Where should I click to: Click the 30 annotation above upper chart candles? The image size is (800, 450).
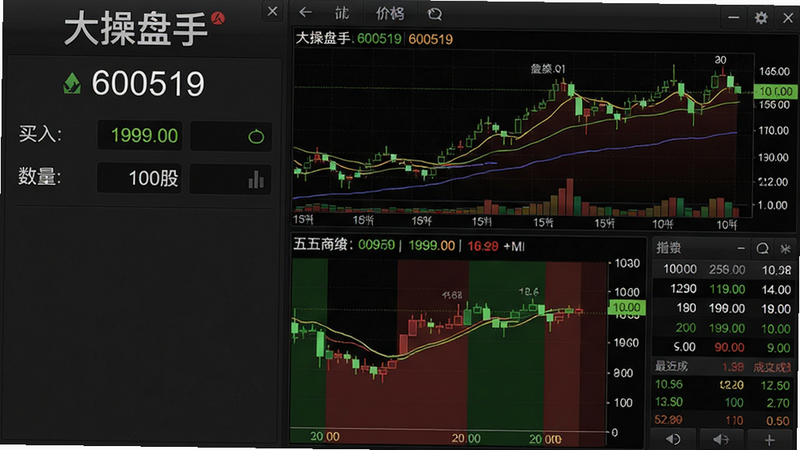point(720,60)
